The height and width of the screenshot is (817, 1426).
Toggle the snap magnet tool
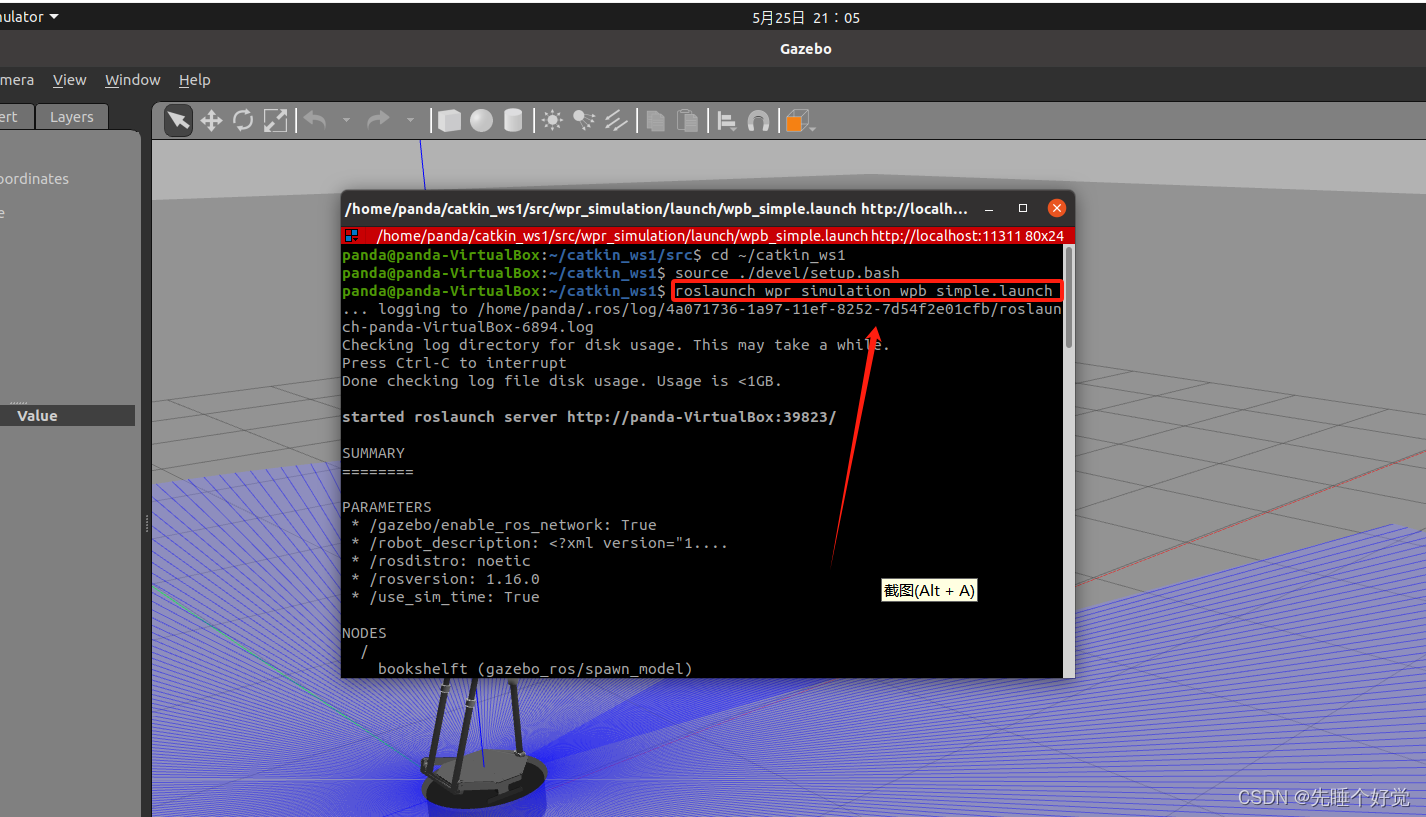click(x=759, y=121)
